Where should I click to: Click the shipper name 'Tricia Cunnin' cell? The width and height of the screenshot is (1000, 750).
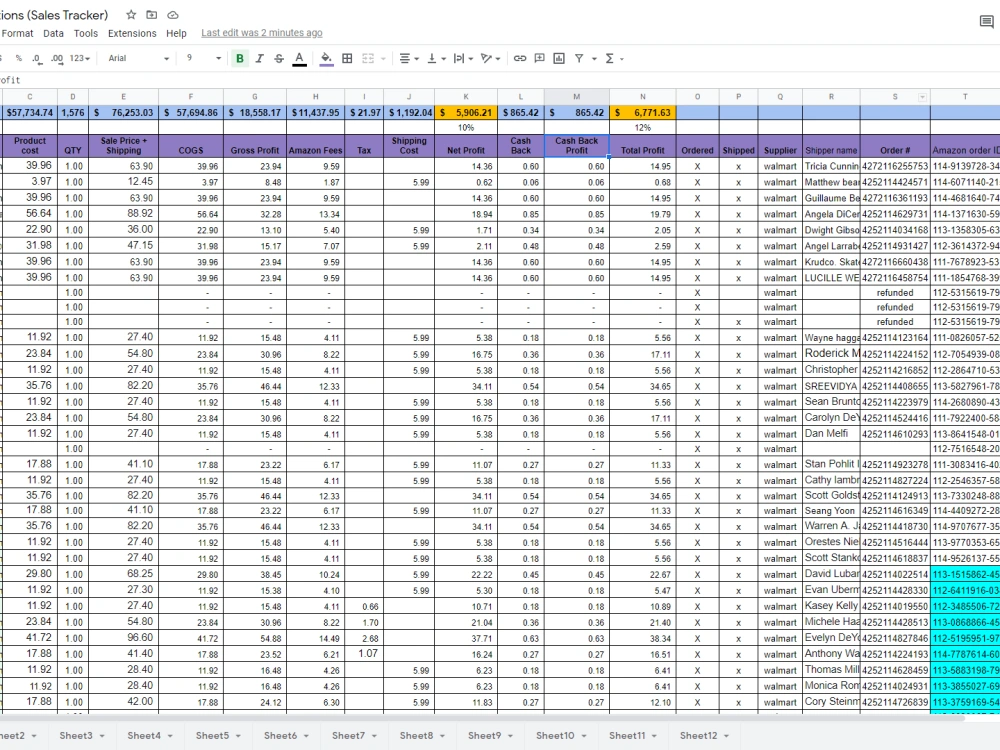tap(832, 166)
